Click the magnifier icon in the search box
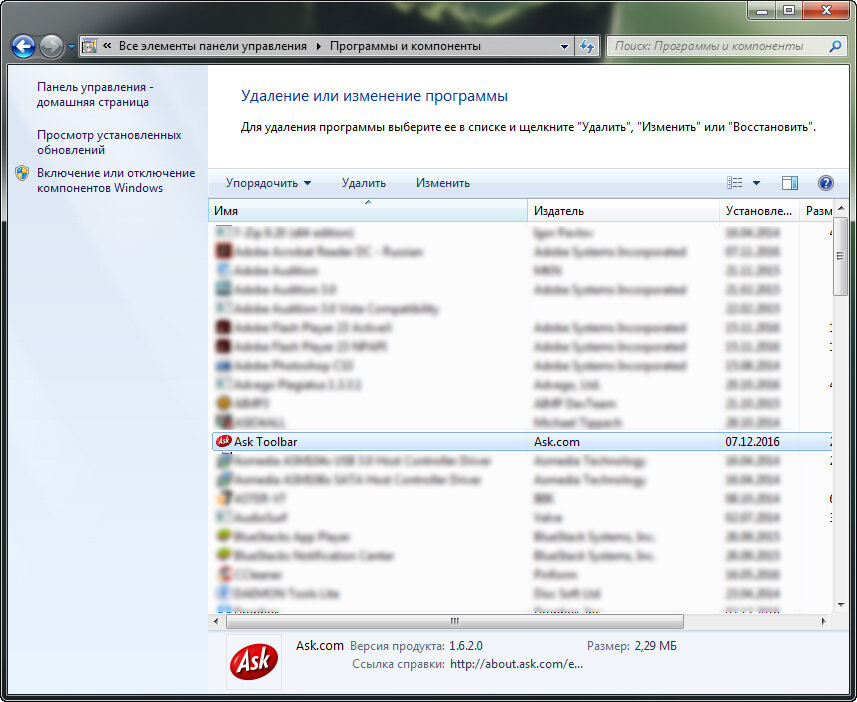857x702 pixels. point(835,46)
